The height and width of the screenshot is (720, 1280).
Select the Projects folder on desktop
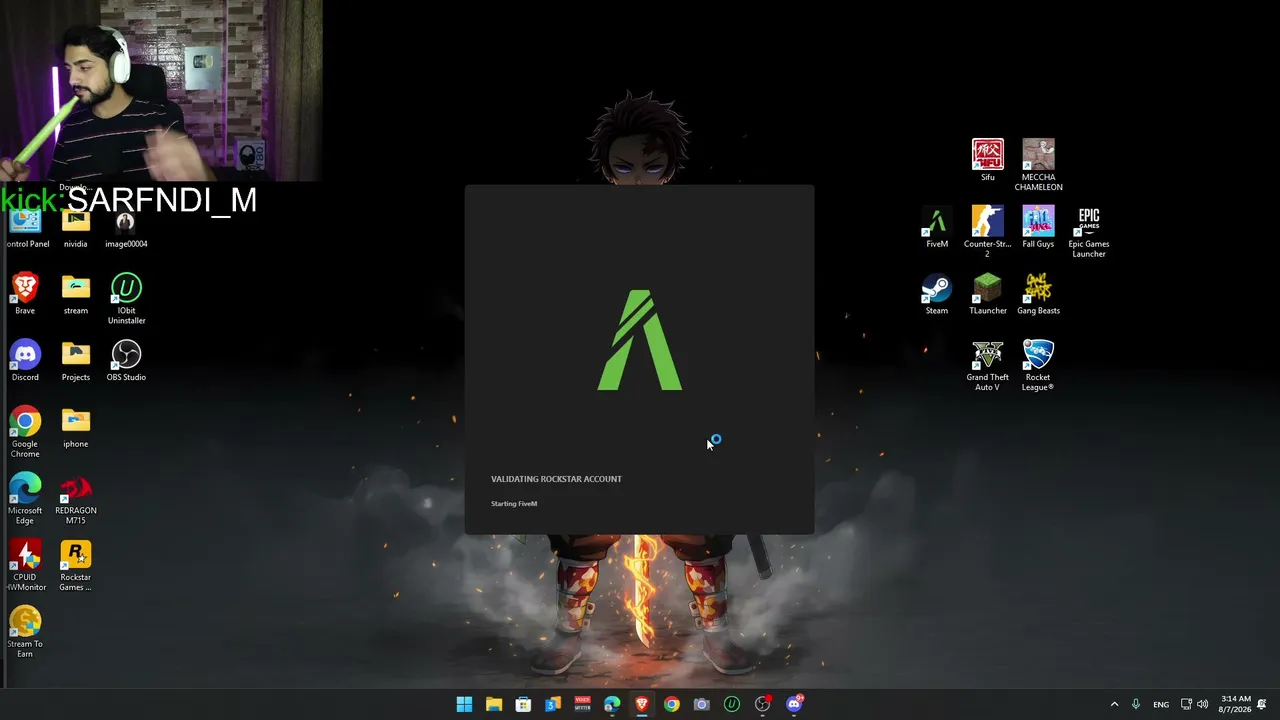76,361
